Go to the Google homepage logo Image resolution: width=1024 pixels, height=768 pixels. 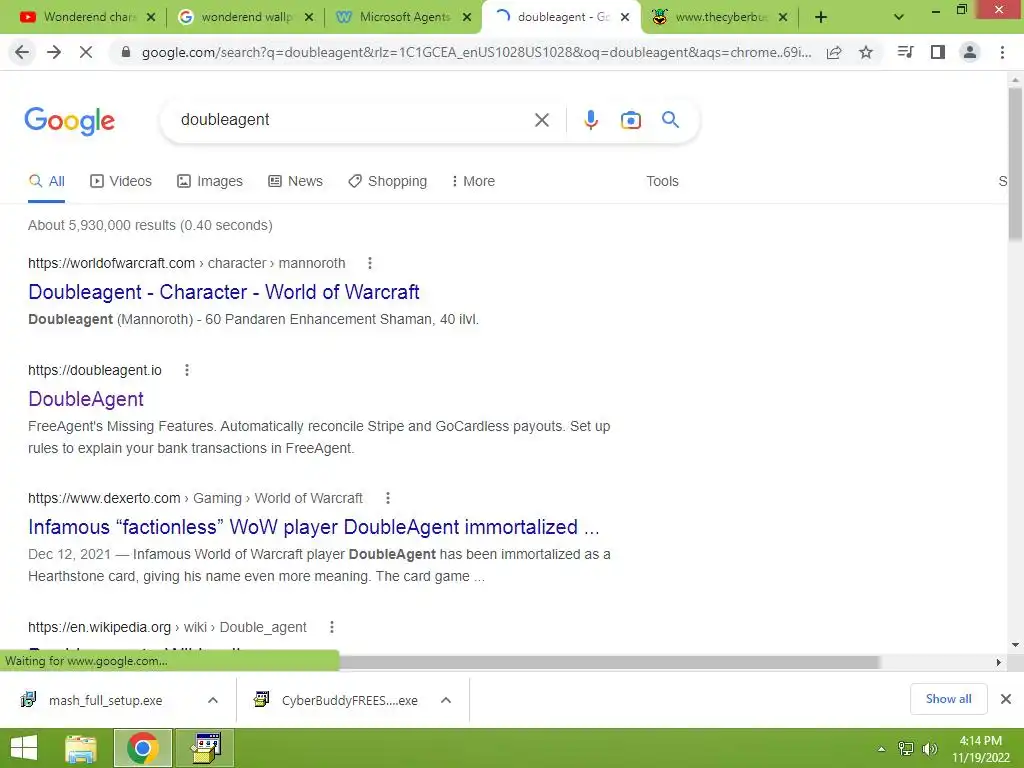pos(69,121)
